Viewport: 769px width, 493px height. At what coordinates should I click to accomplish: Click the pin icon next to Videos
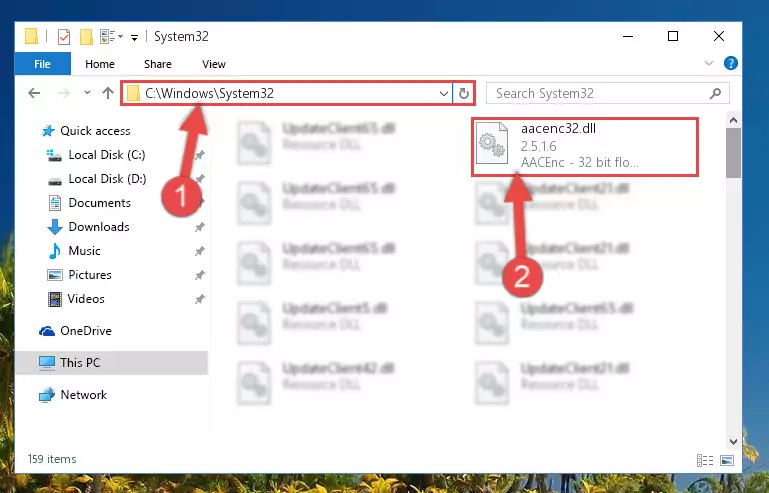click(200, 299)
